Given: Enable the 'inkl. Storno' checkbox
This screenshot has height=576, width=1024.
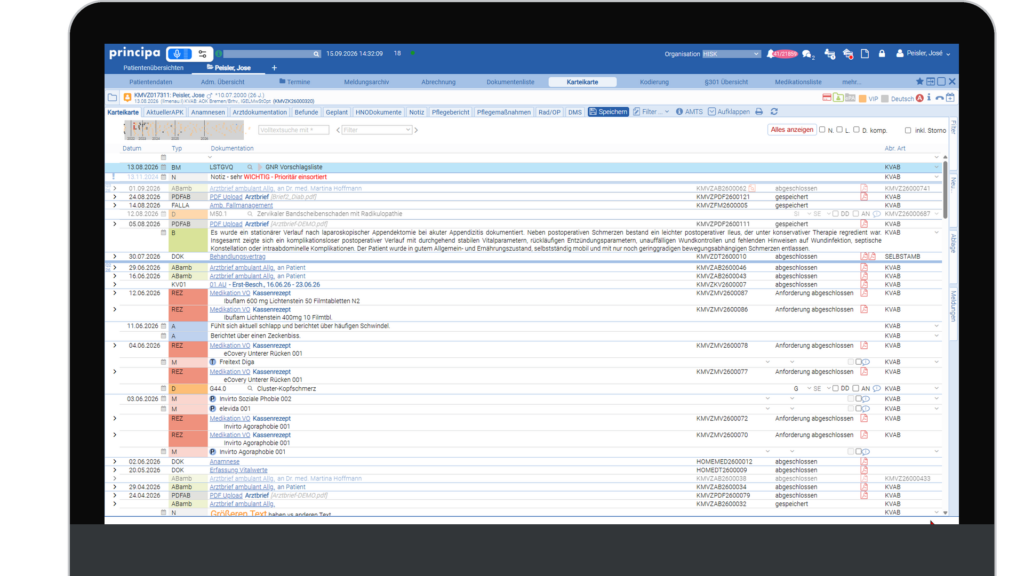Looking at the screenshot, I should [x=908, y=131].
